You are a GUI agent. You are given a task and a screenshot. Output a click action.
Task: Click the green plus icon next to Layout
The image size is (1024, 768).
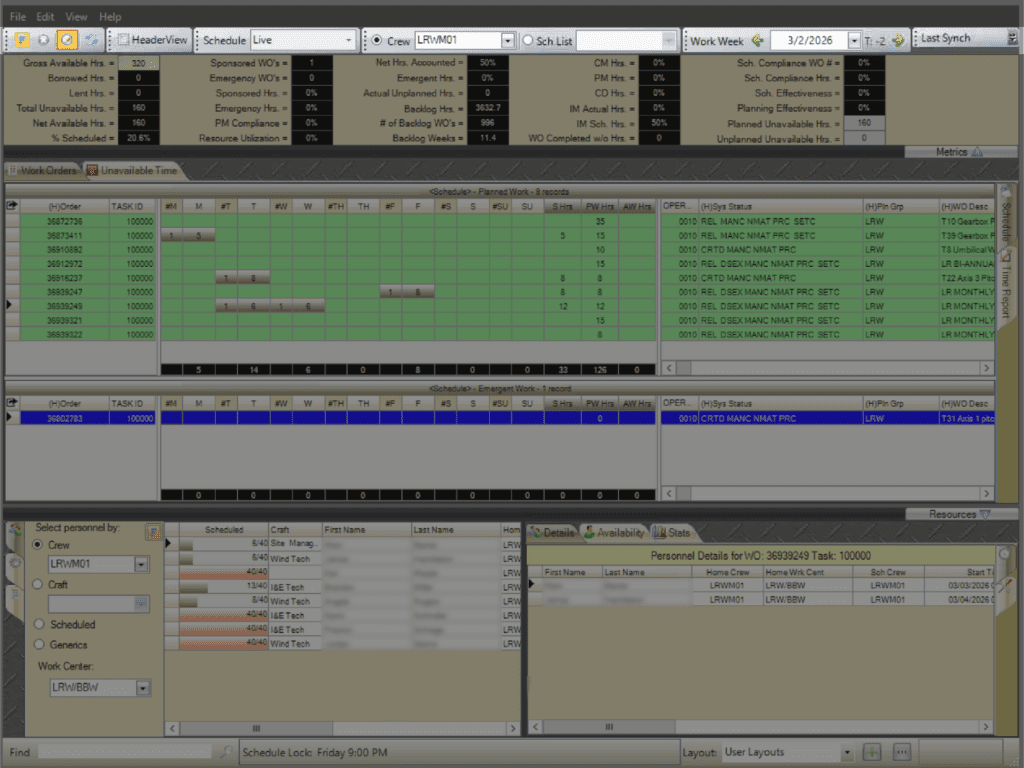point(872,752)
